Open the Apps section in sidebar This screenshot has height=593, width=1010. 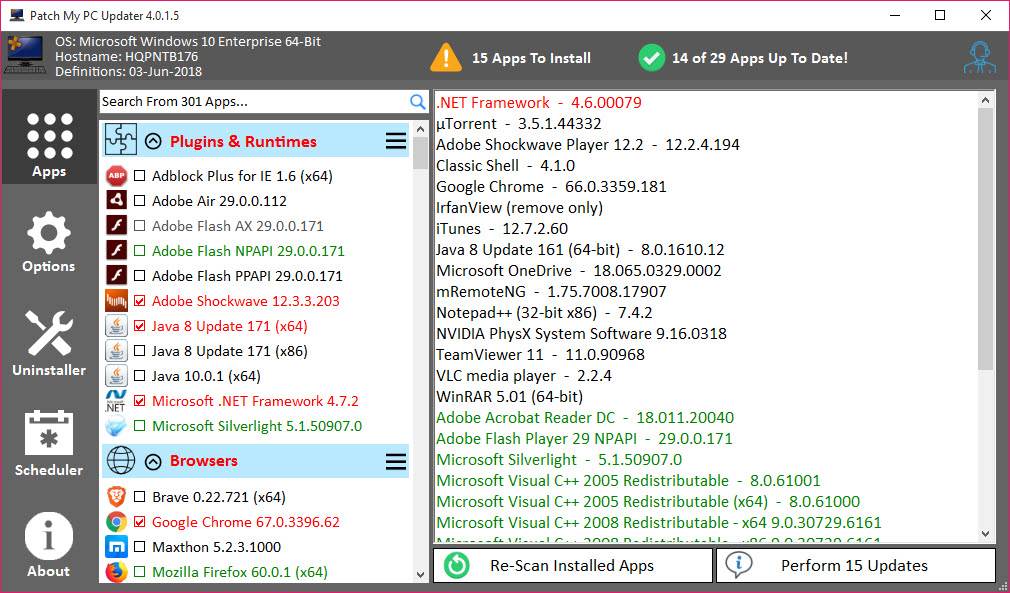tap(49, 137)
